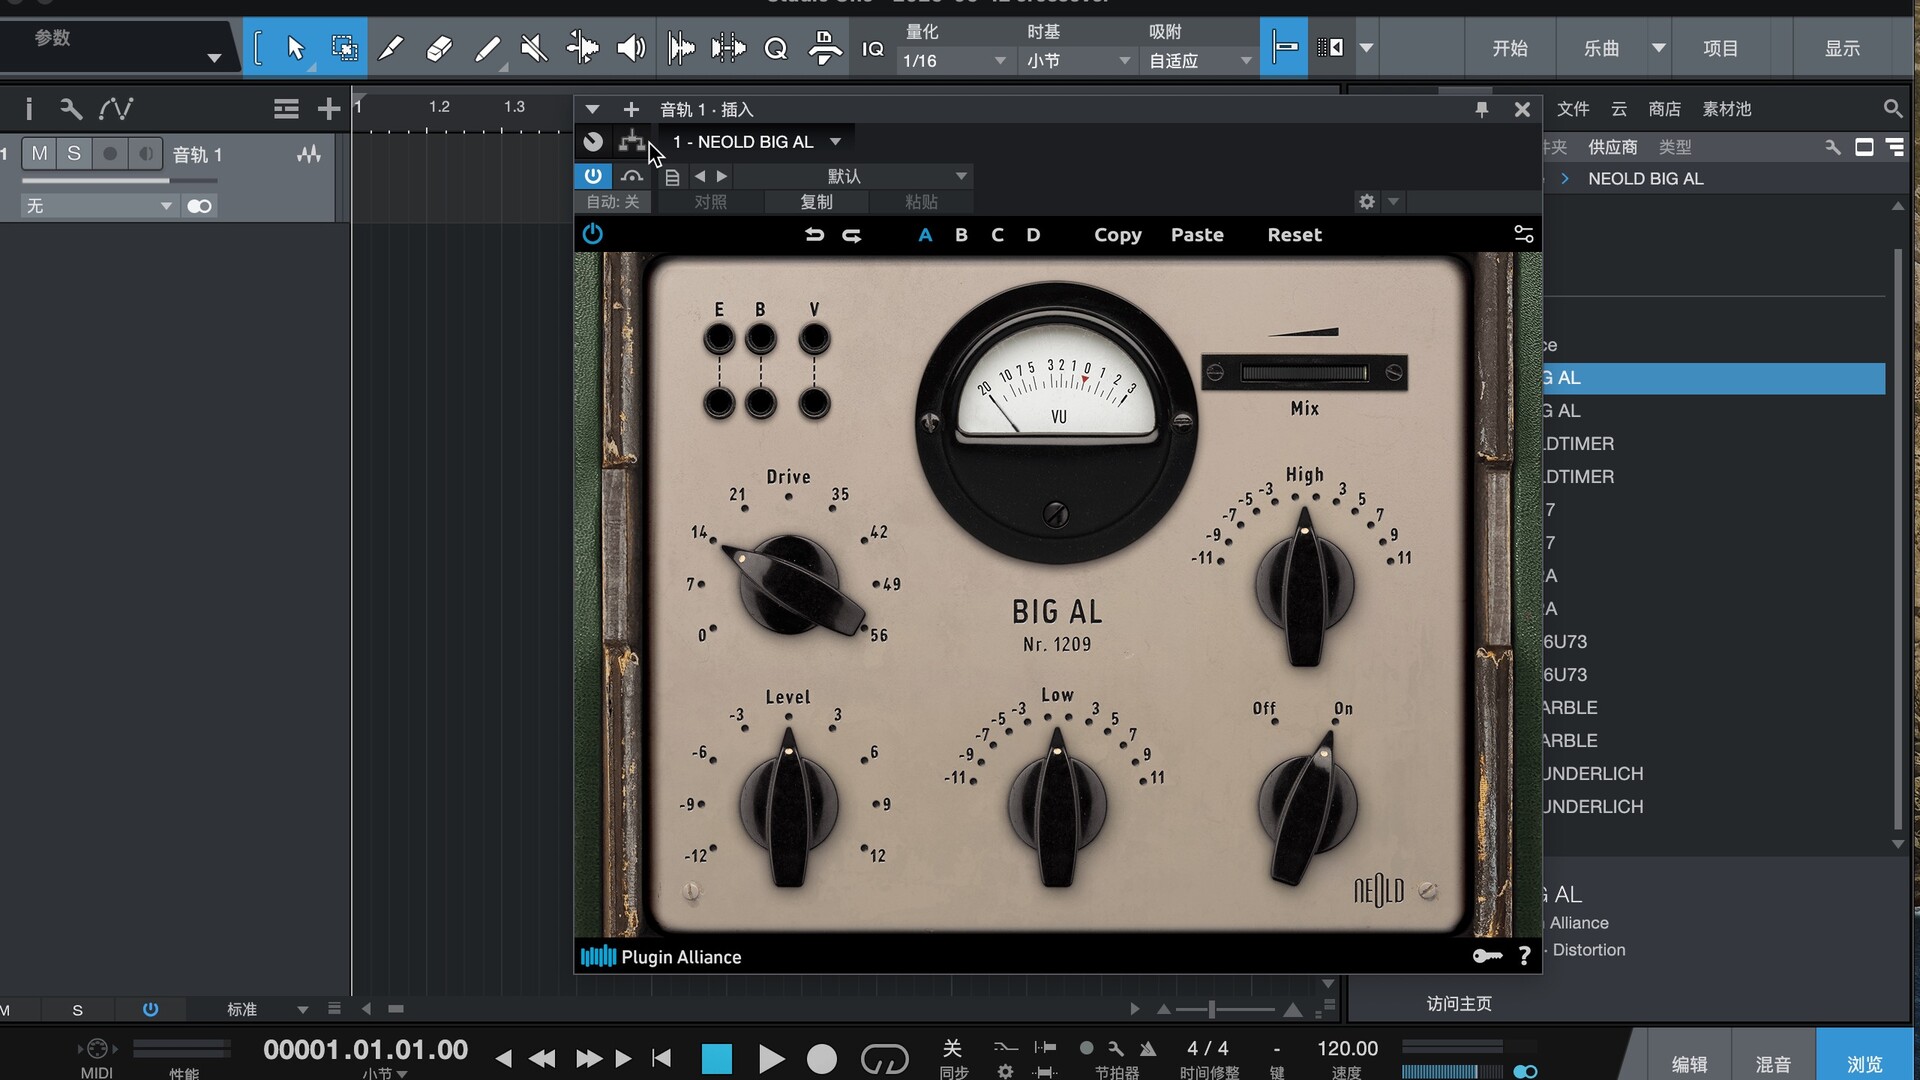Open 项目 project page
Image resolution: width=1920 pixels, height=1080 pixels.
(x=1721, y=48)
